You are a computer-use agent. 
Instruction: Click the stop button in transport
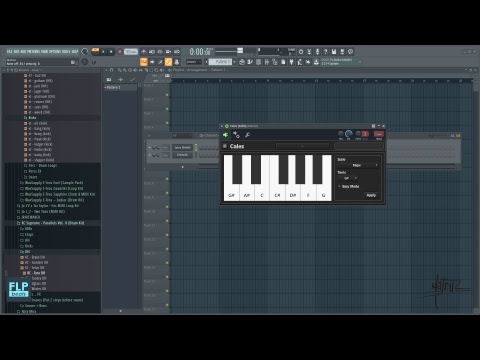111,52
